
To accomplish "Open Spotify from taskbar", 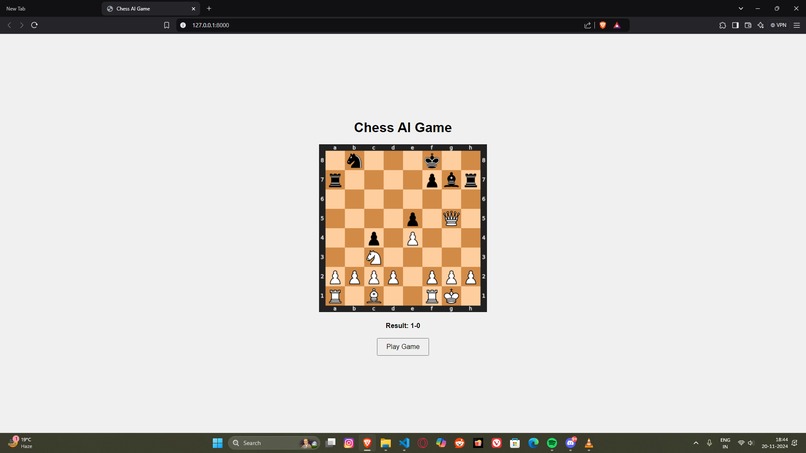I will tap(552, 443).
